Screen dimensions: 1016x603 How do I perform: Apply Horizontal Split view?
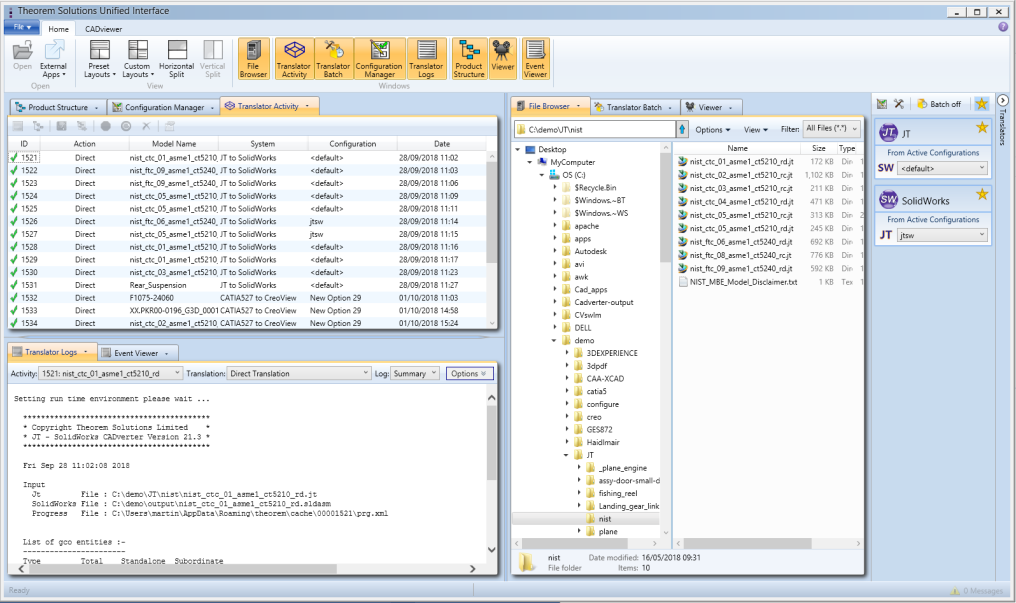[176, 58]
